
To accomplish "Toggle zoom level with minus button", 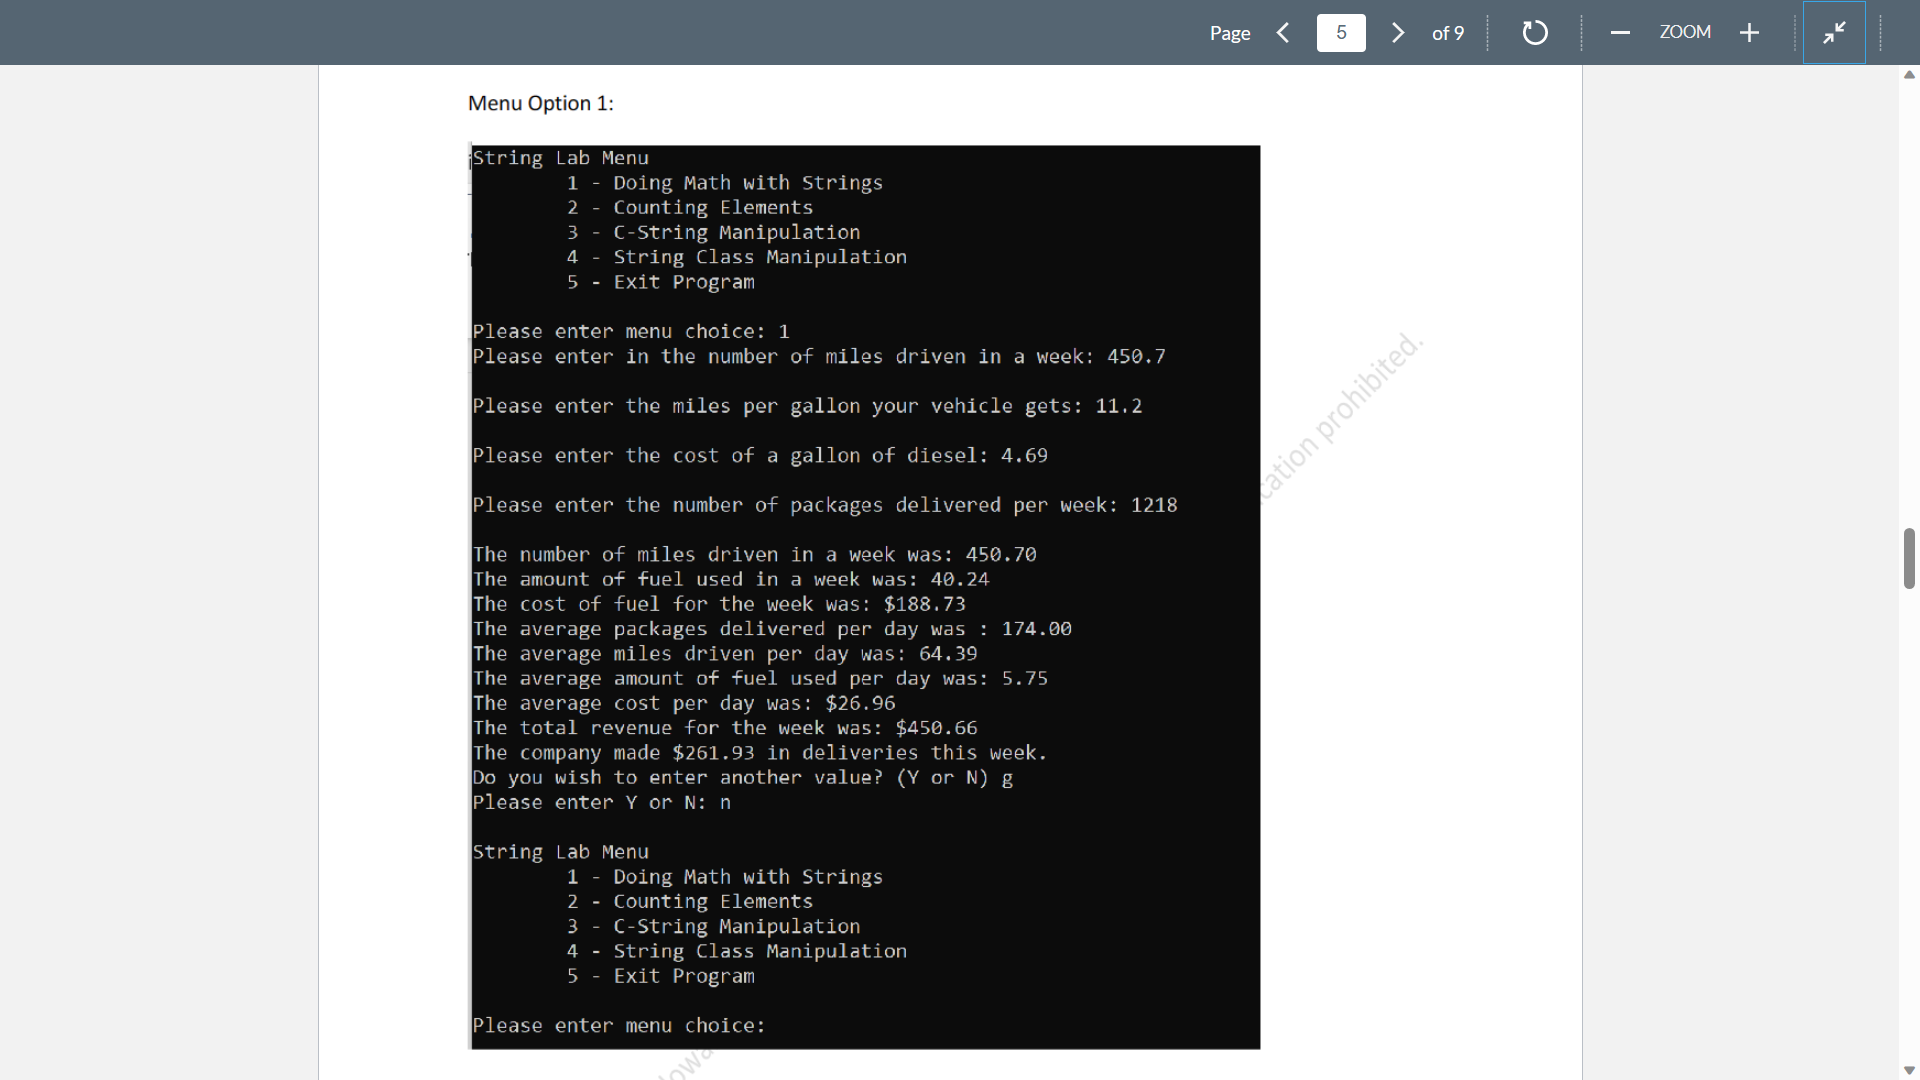I will 1619,32.
